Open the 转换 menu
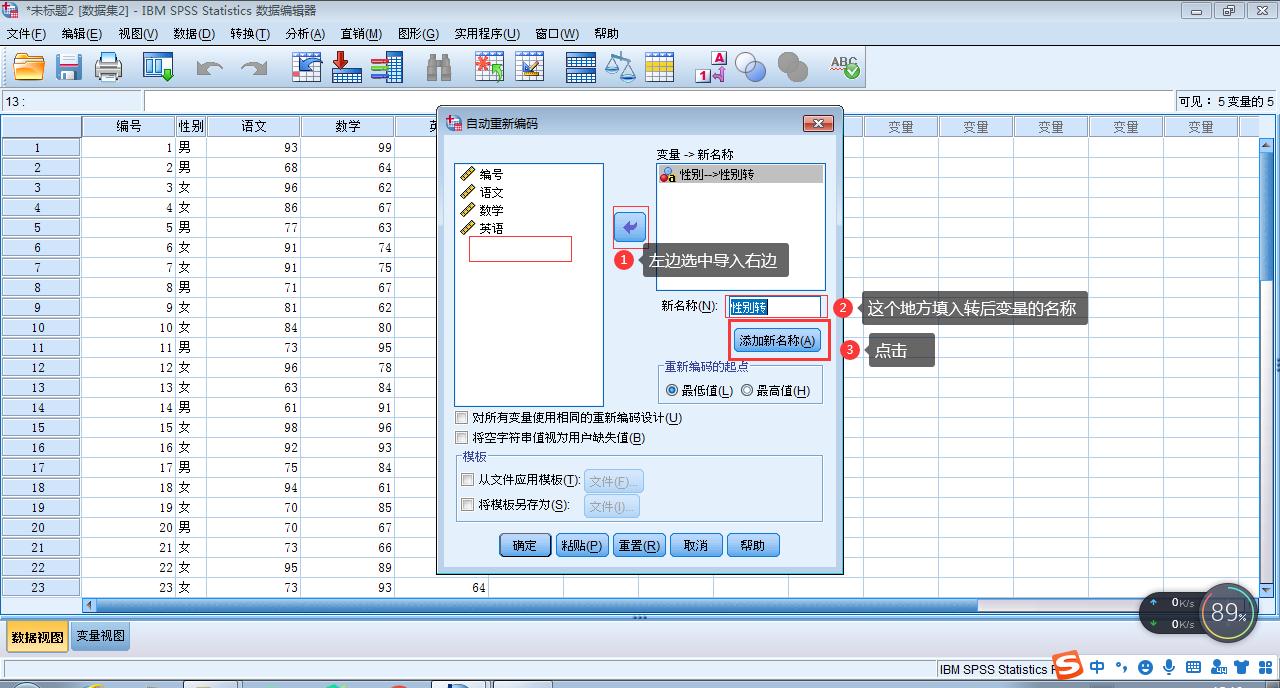1280x688 pixels. point(248,33)
